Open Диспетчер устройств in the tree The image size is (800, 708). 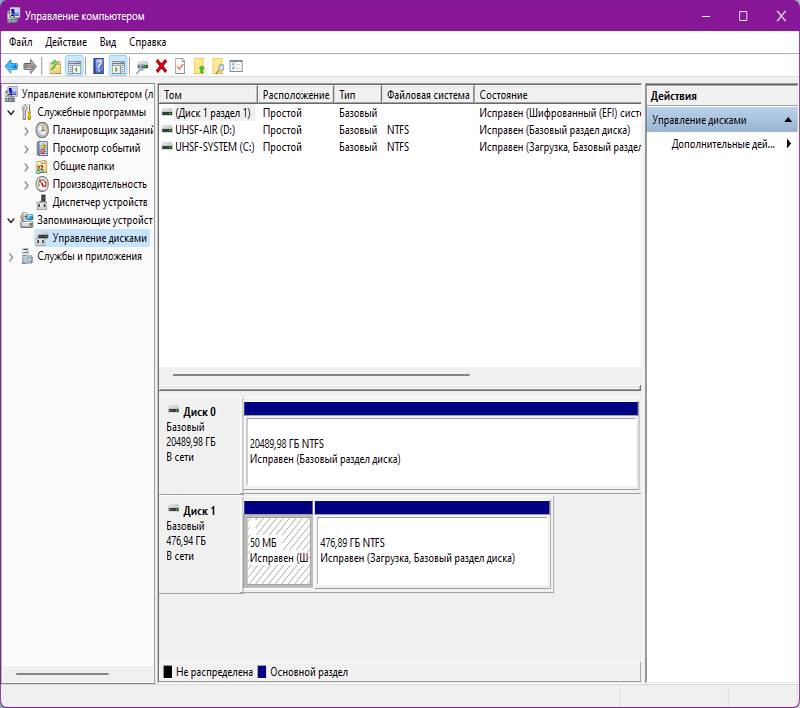[99, 202]
